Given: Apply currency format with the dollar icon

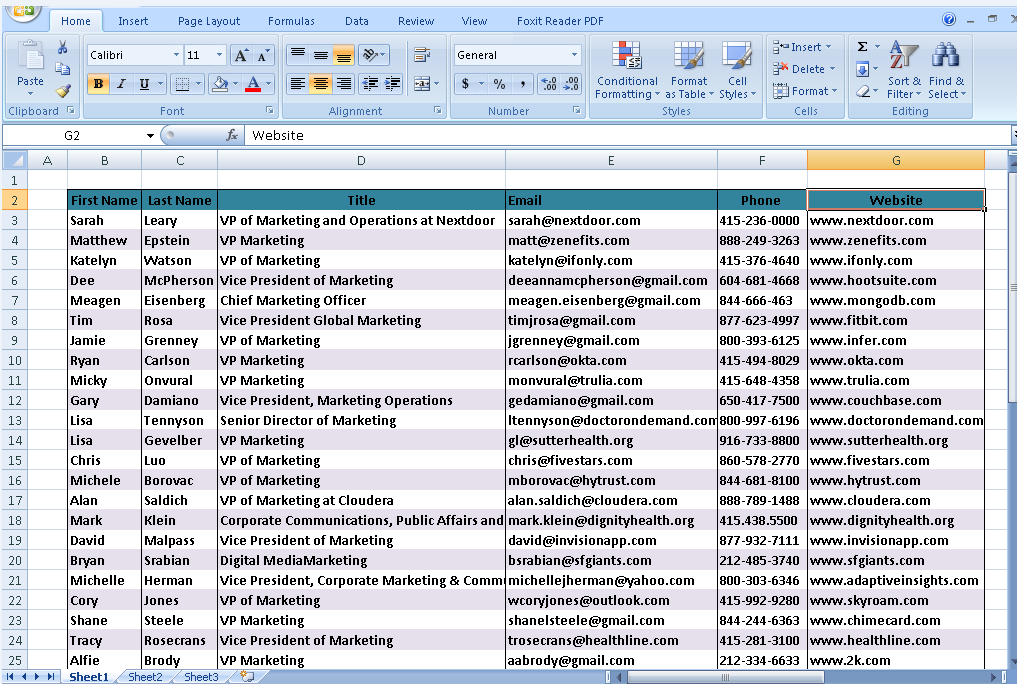Looking at the screenshot, I should point(465,84).
